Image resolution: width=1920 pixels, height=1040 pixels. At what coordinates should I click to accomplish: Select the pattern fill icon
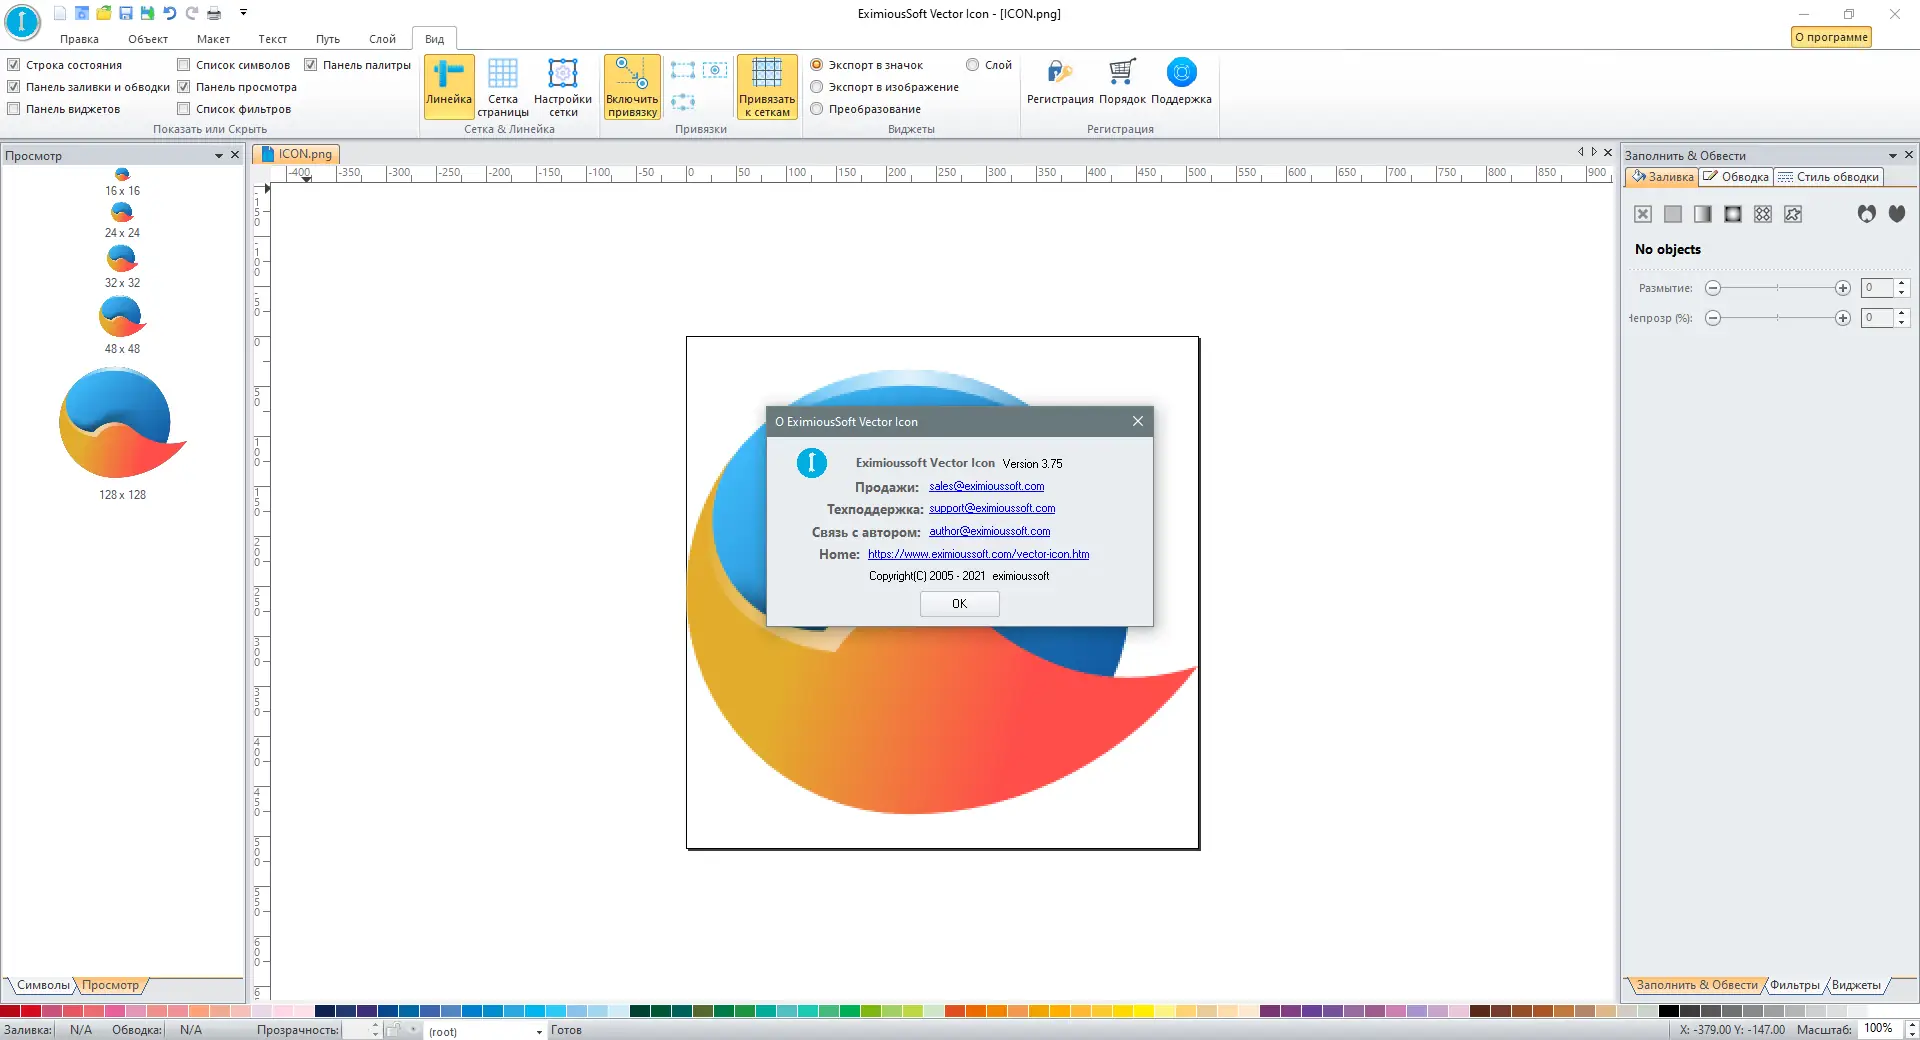(x=1763, y=214)
